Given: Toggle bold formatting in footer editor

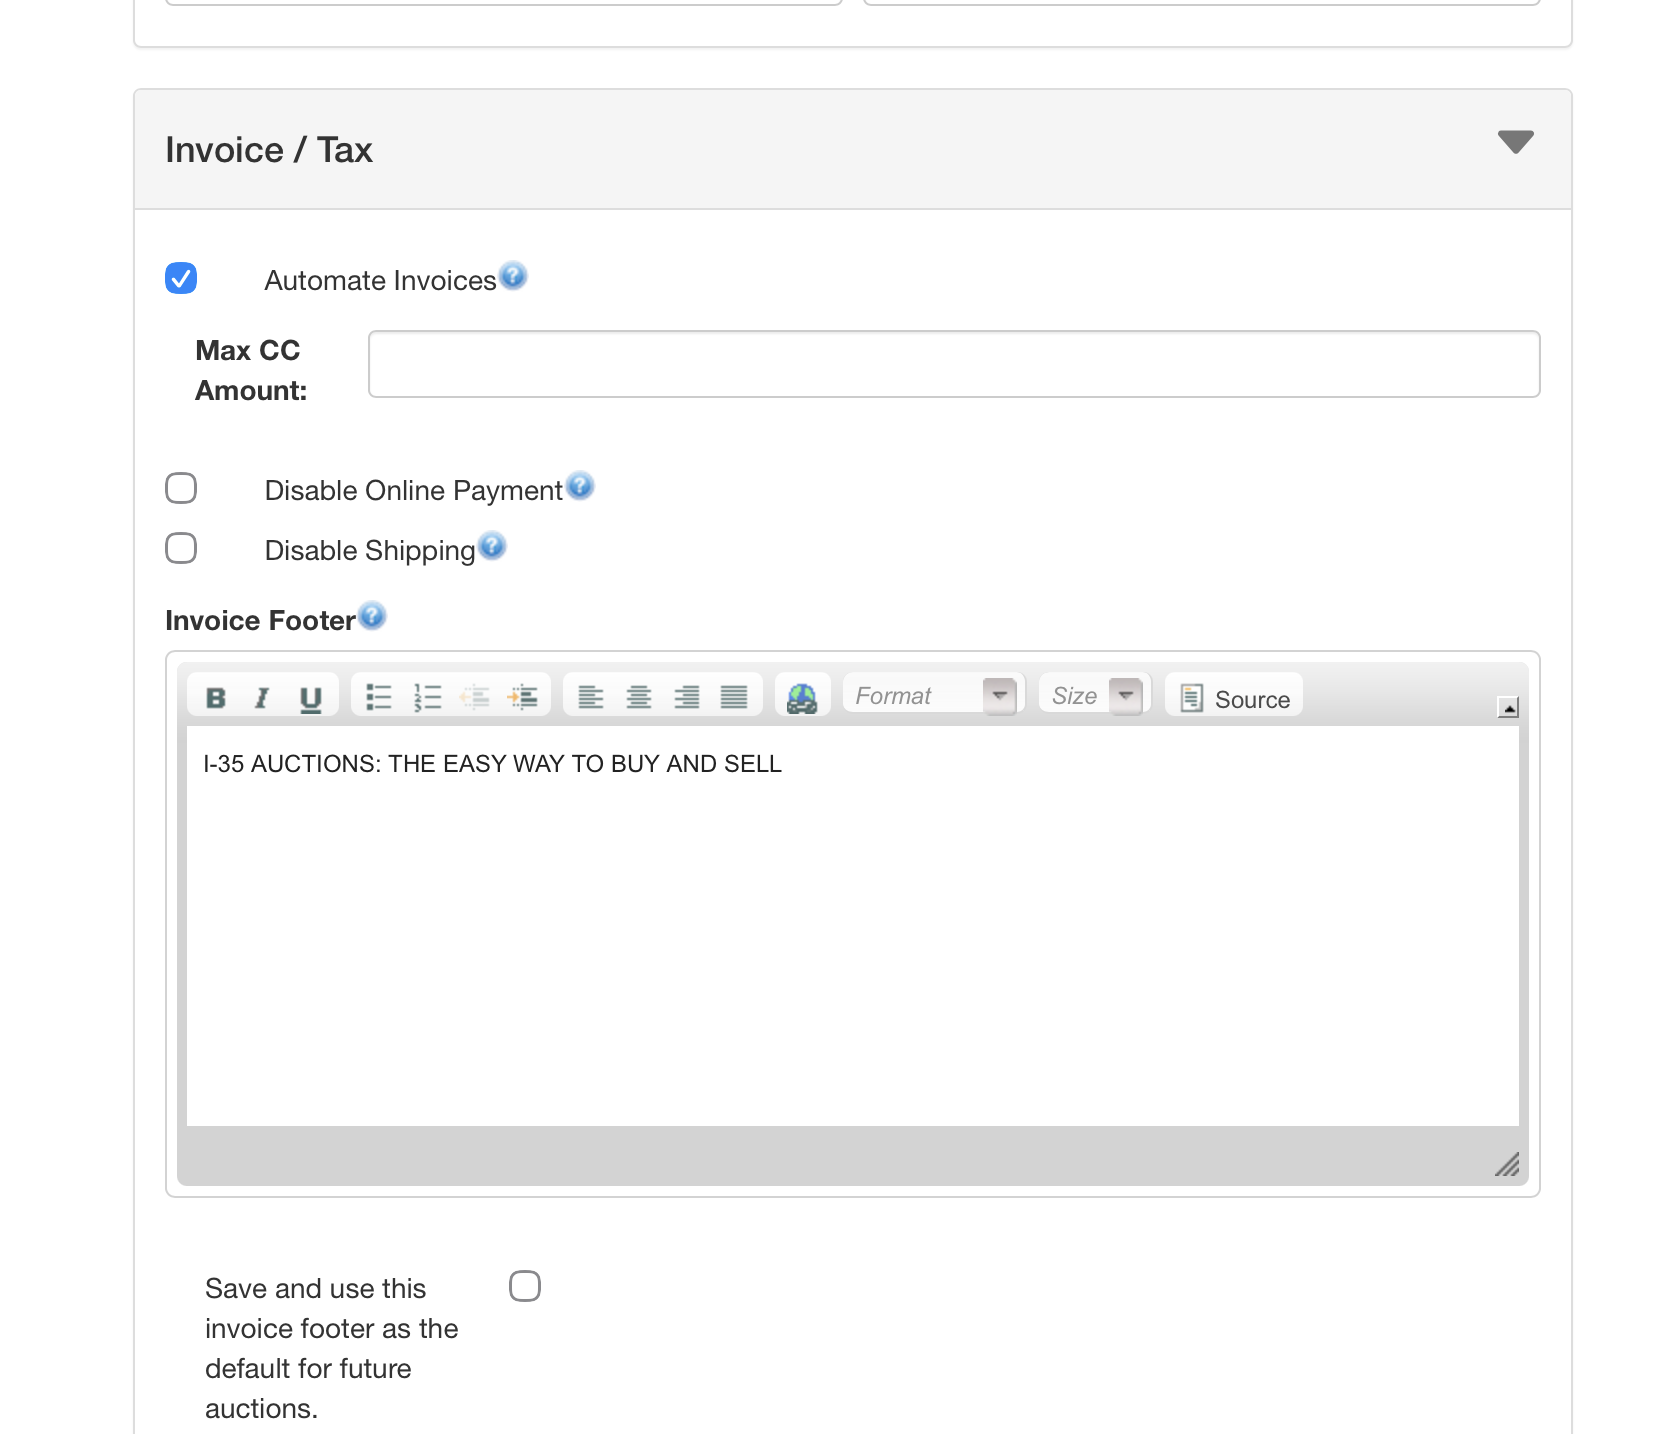Looking at the screenshot, I should click(215, 697).
